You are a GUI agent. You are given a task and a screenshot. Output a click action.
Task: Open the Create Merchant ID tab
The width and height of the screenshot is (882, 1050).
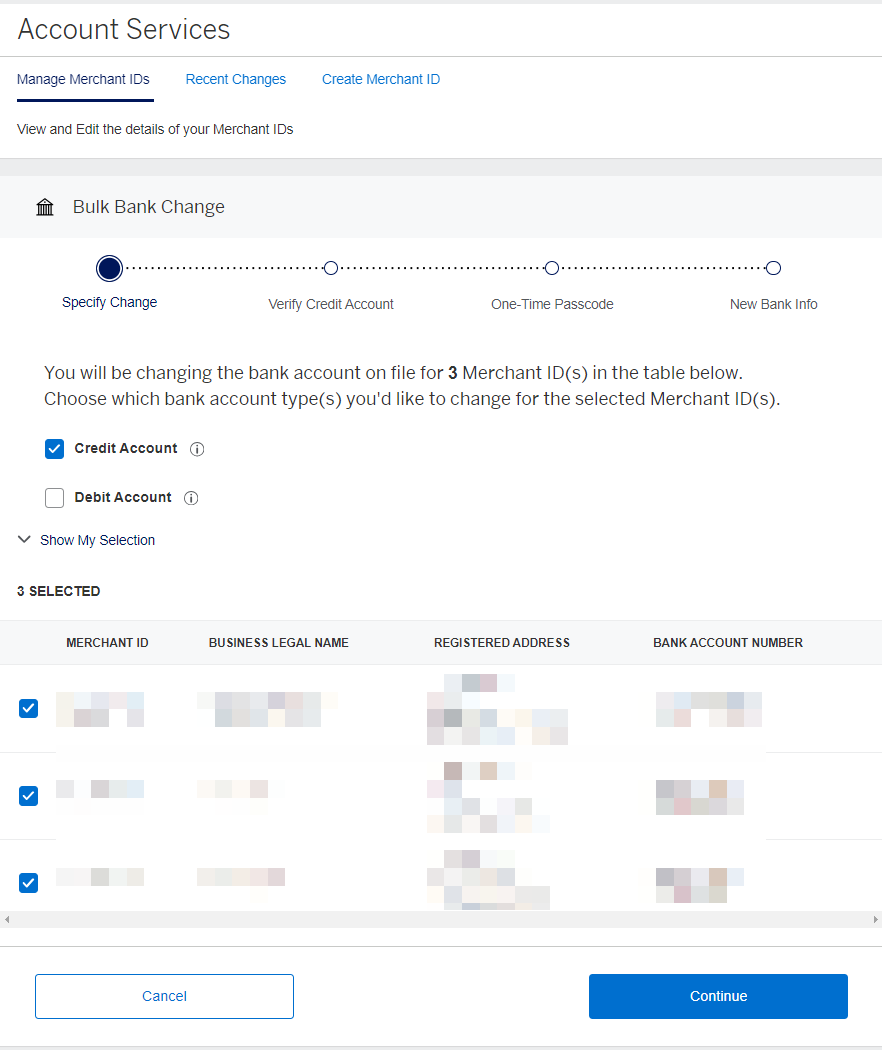tap(380, 79)
